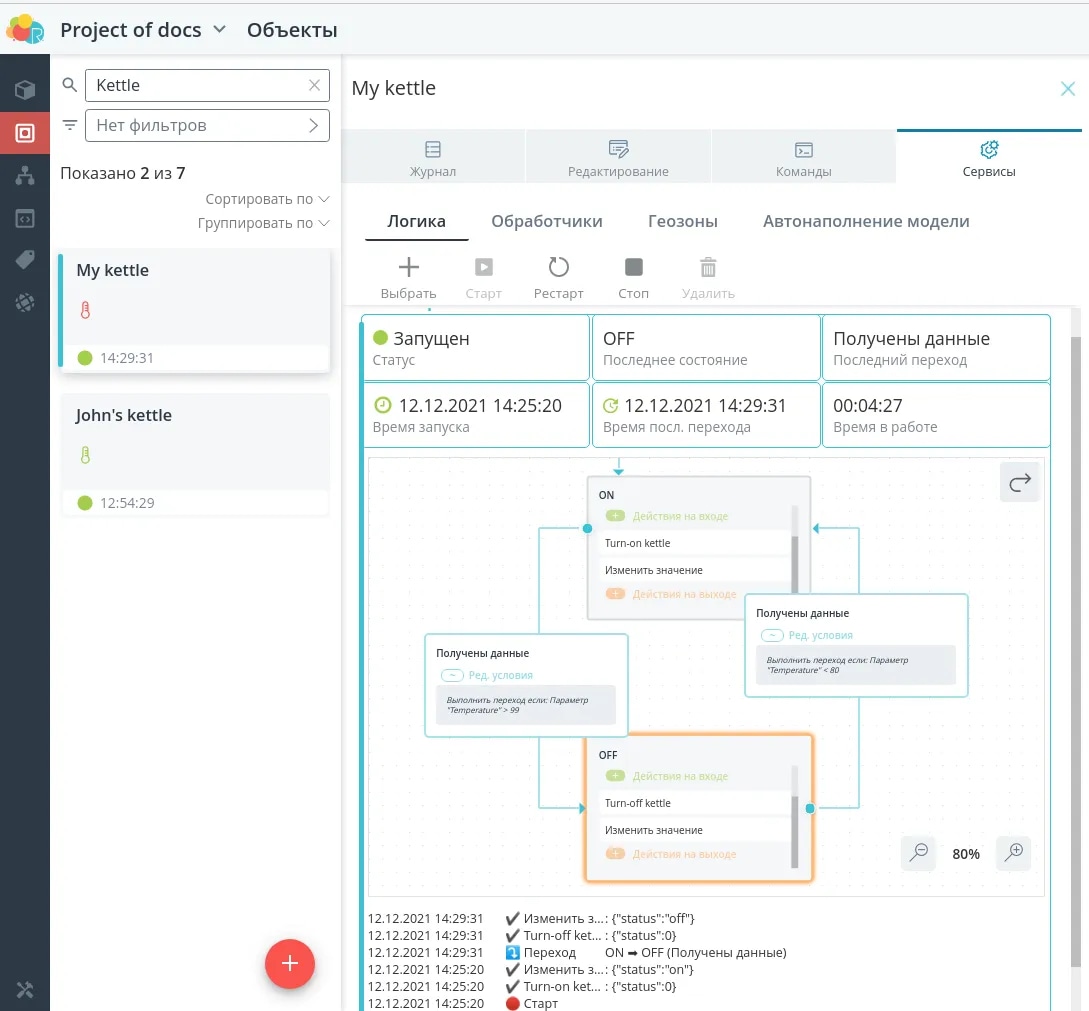
Task: Open the globe icon in sidebar
Action: tap(25, 303)
